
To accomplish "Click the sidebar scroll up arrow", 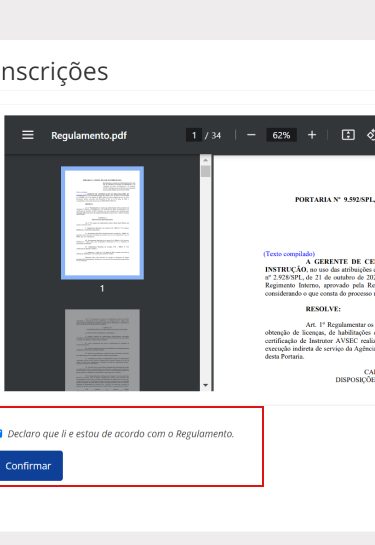I will pos(205,160).
